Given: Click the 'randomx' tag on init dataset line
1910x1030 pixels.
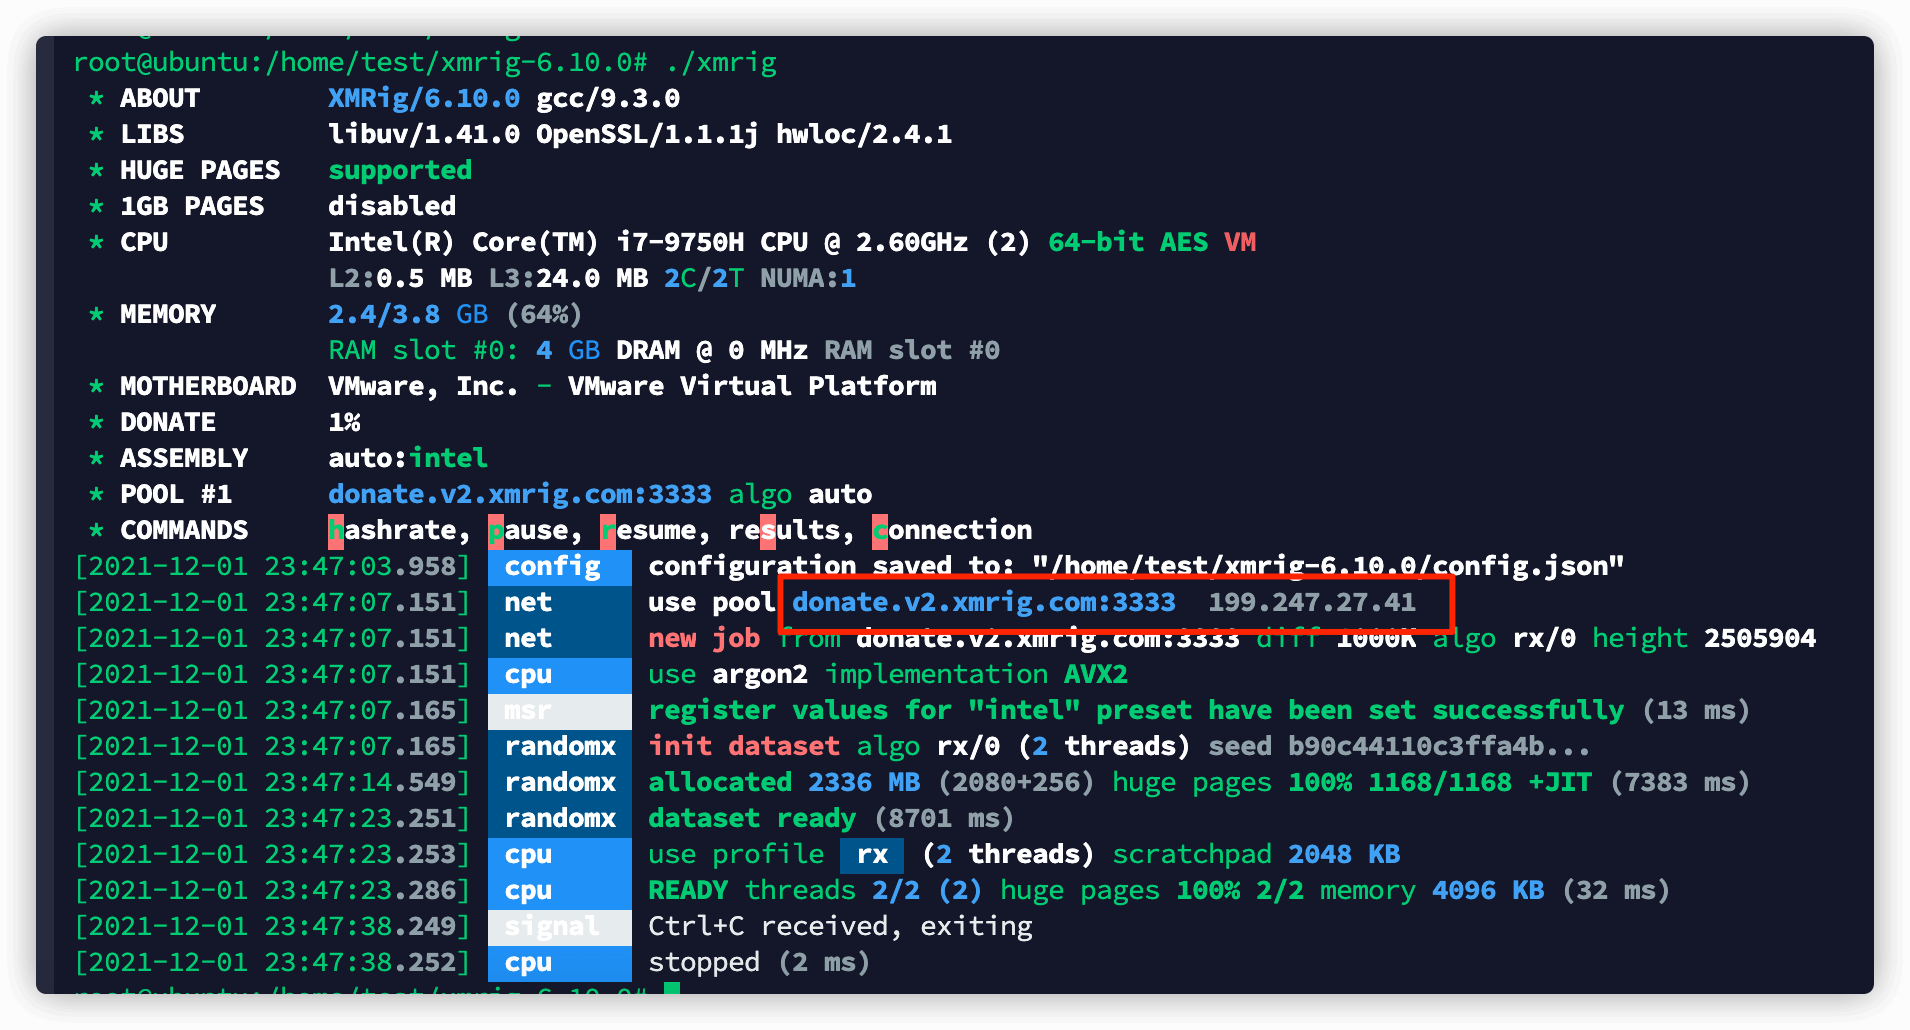Looking at the screenshot, I should tap(560, 746).
